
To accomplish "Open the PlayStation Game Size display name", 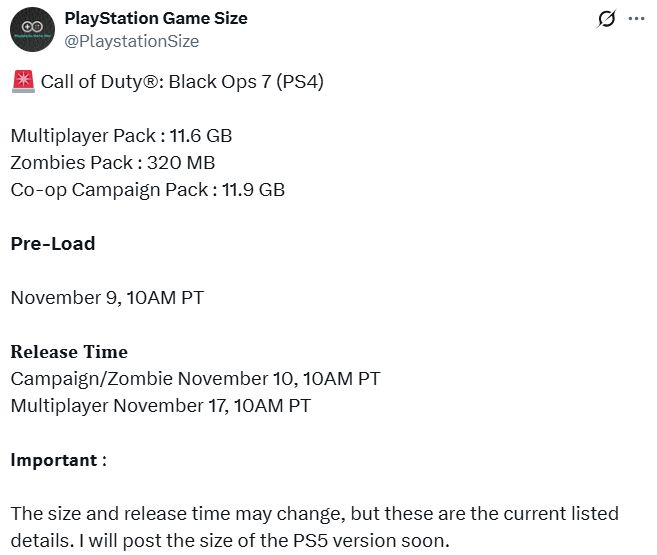I will point(155,18).
